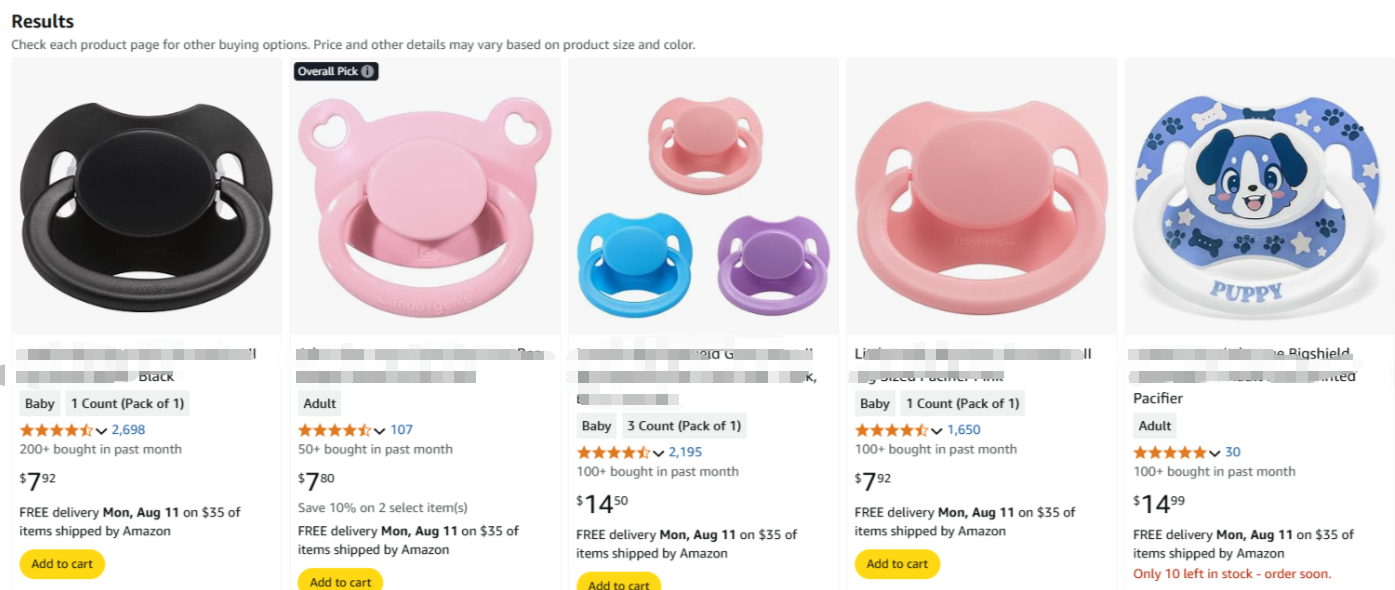
Task: Click star rating of puppy pacifier
Action: [1169, 452]
